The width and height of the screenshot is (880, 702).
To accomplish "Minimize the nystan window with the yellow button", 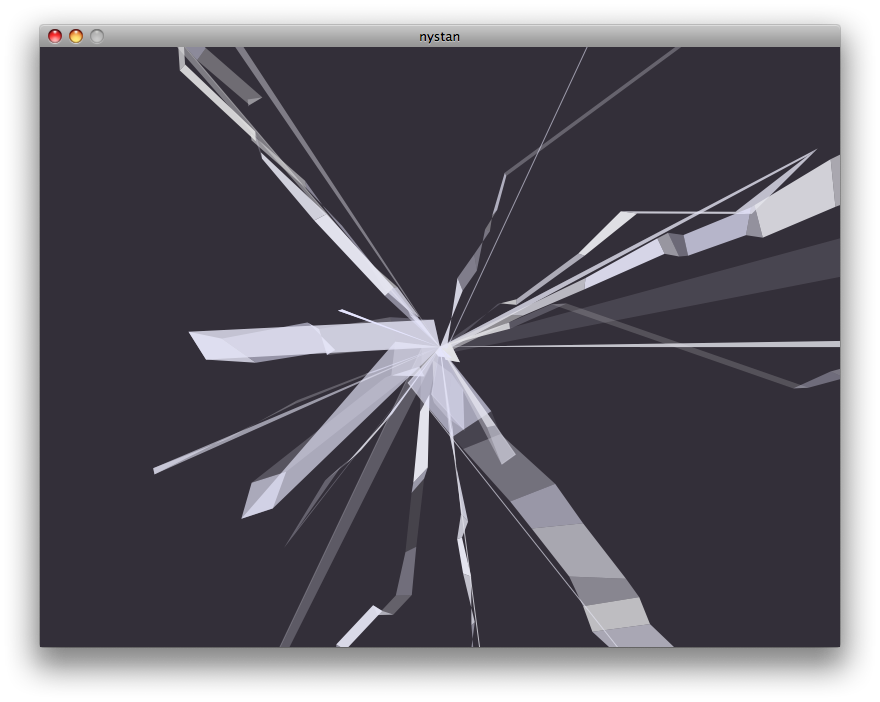I will click(76, 36).
